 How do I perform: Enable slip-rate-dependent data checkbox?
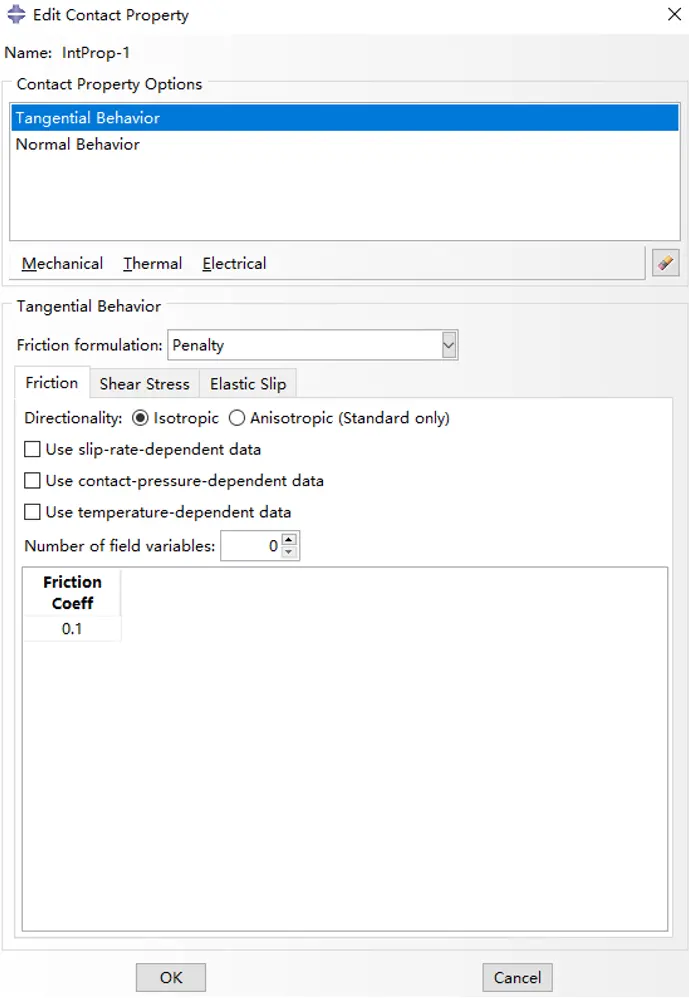point(32,449)
